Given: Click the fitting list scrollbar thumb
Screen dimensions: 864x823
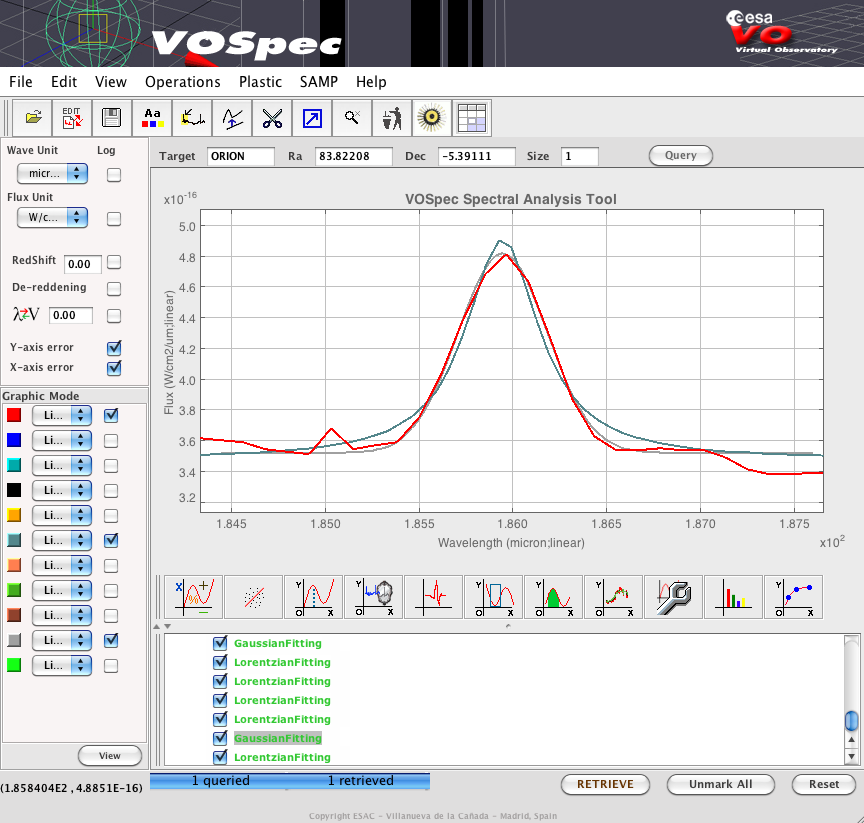Looking at the screenshot, I should click(x=851, y=721).
